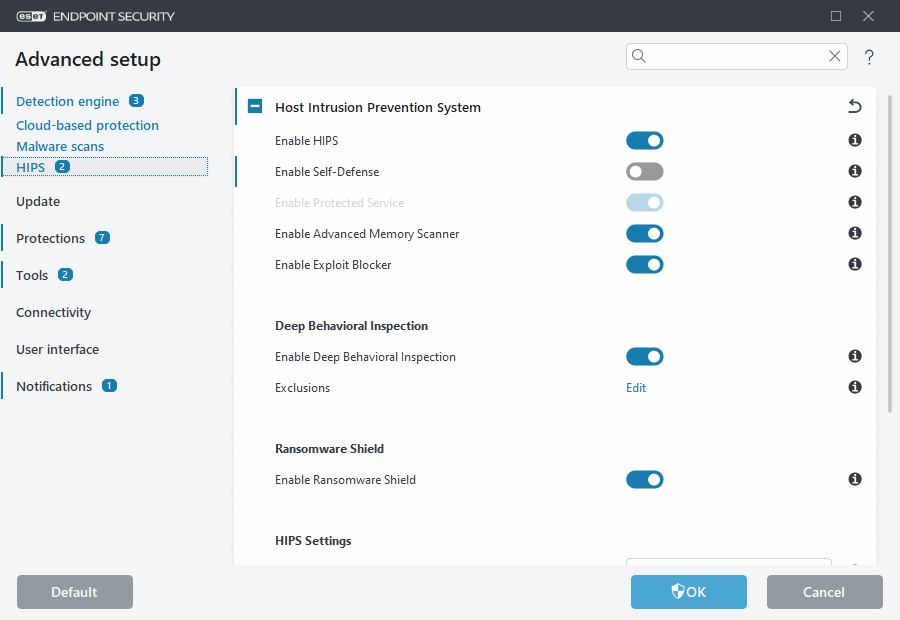Click the vertical scrollbar of settings panel
The height and width of the screenshot is (620, 900).
click(x=890, y=254)
